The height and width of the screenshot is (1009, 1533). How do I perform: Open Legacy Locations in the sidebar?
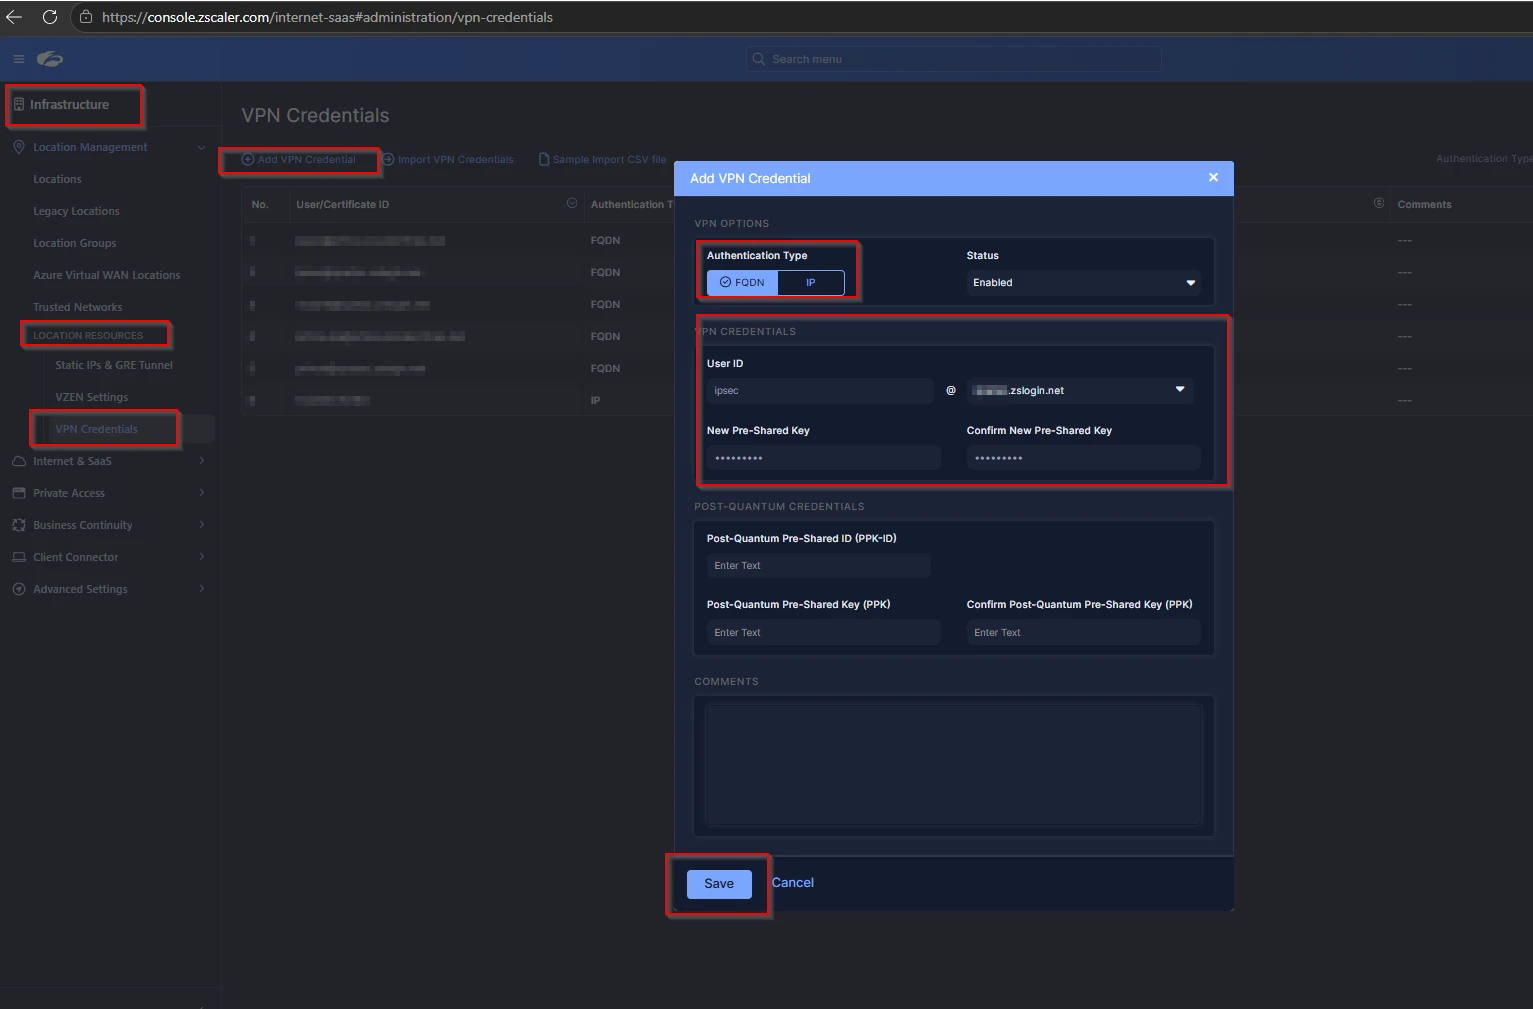[x=76, y=211]
